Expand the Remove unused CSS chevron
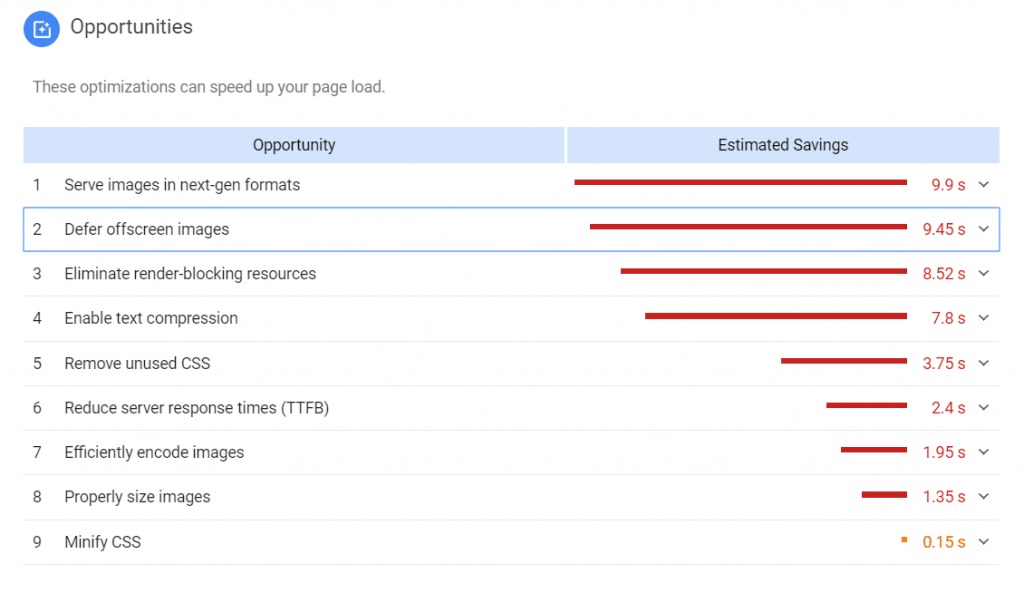The image size is (1024, 593). [984, 363]
